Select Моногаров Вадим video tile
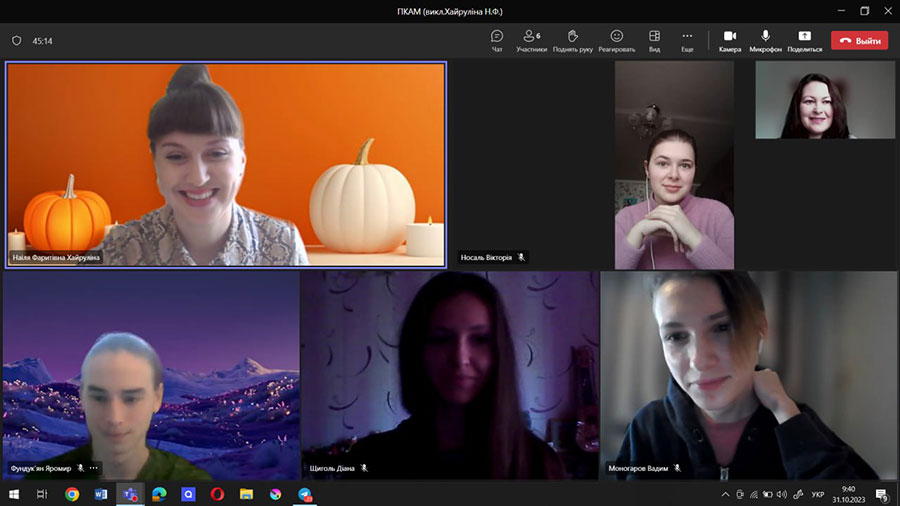Viewport: 900px width, 506px height. [x=748, y=375]
